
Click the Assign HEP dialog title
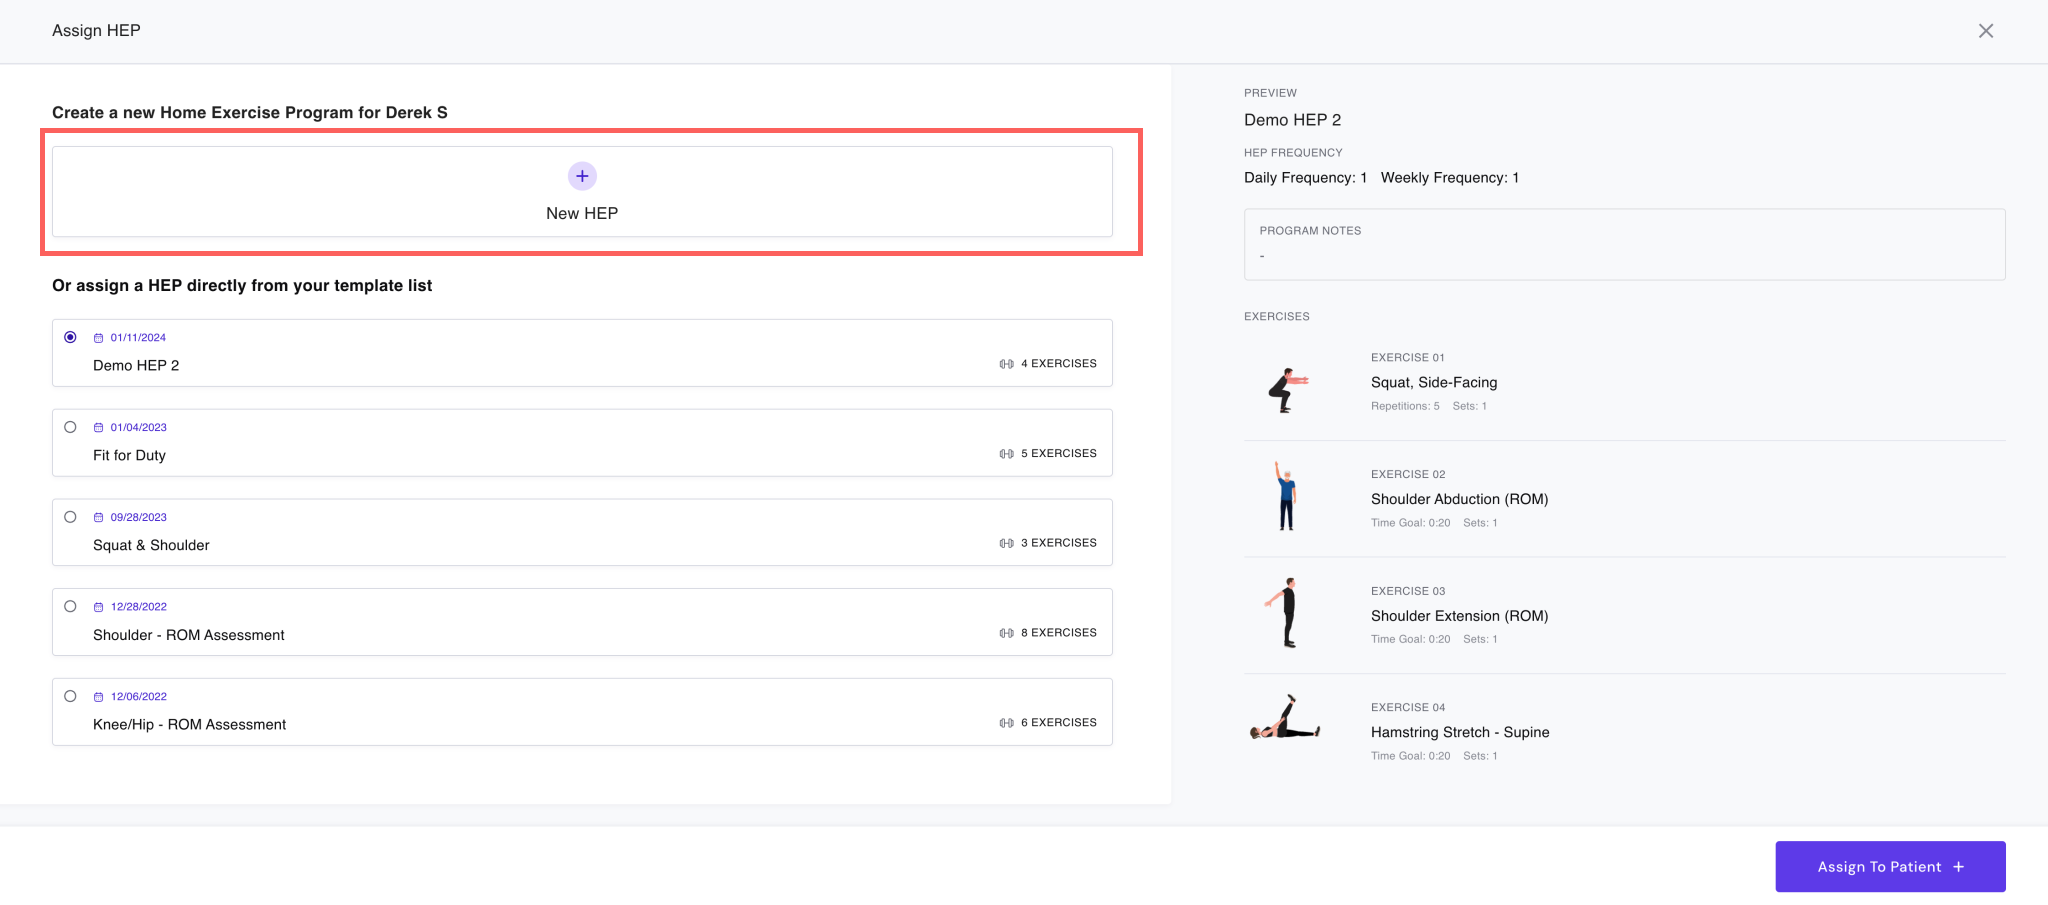96,30
